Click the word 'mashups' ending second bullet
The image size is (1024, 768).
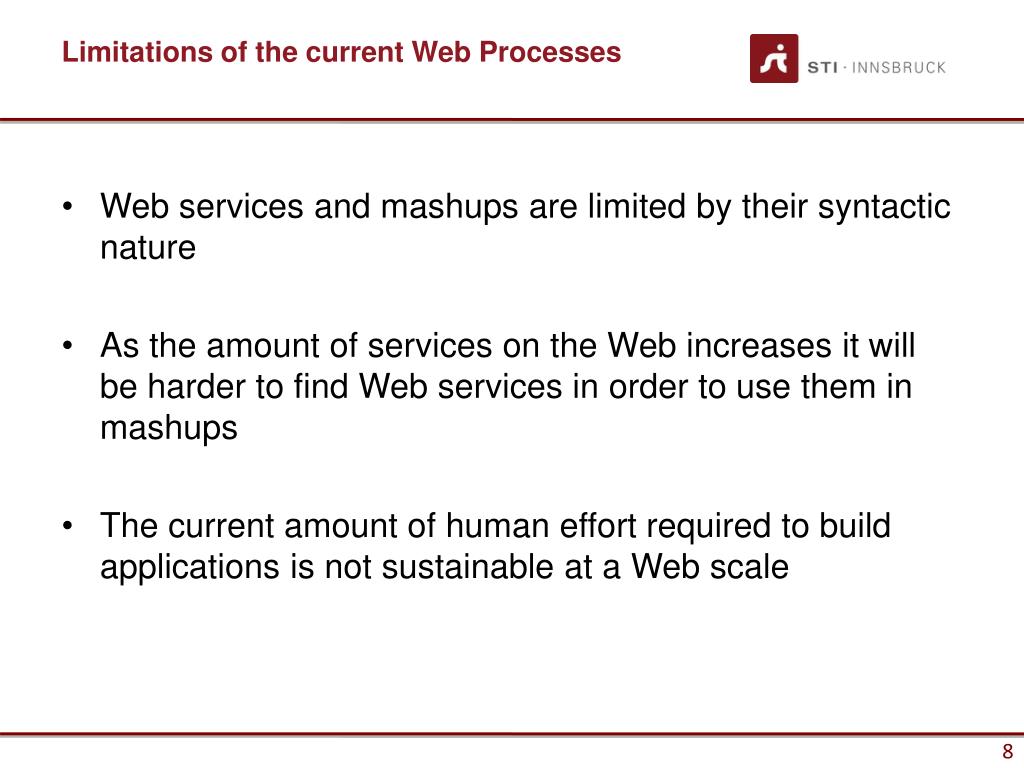click(x=168, y=430)
